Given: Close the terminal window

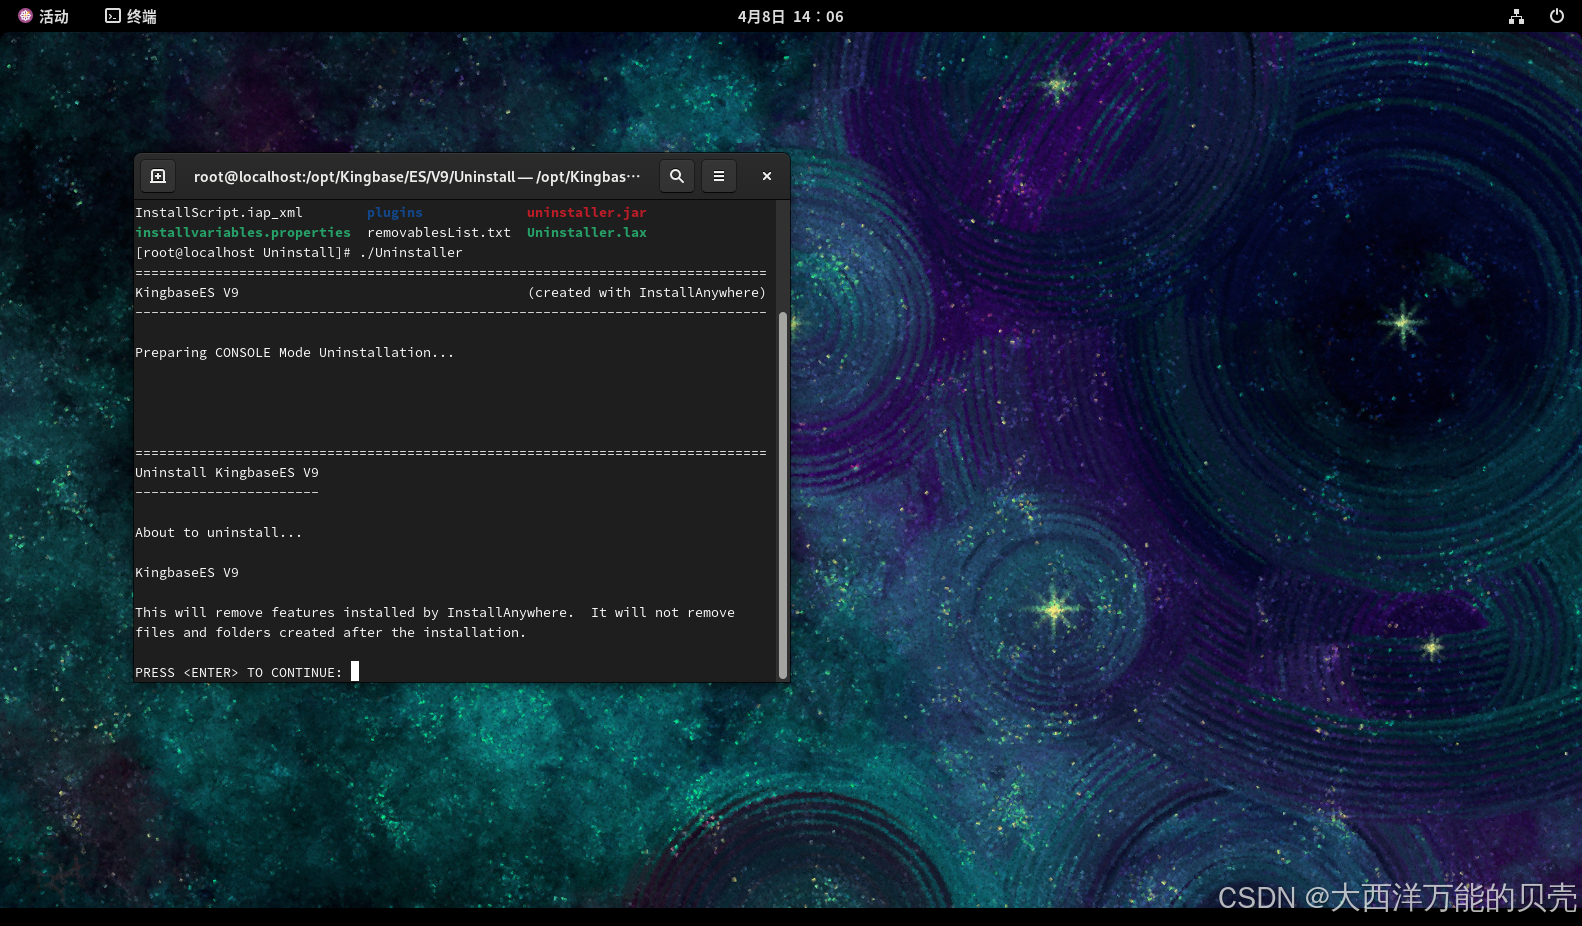Looking at the screenshot, I should (x=767, y=176).
